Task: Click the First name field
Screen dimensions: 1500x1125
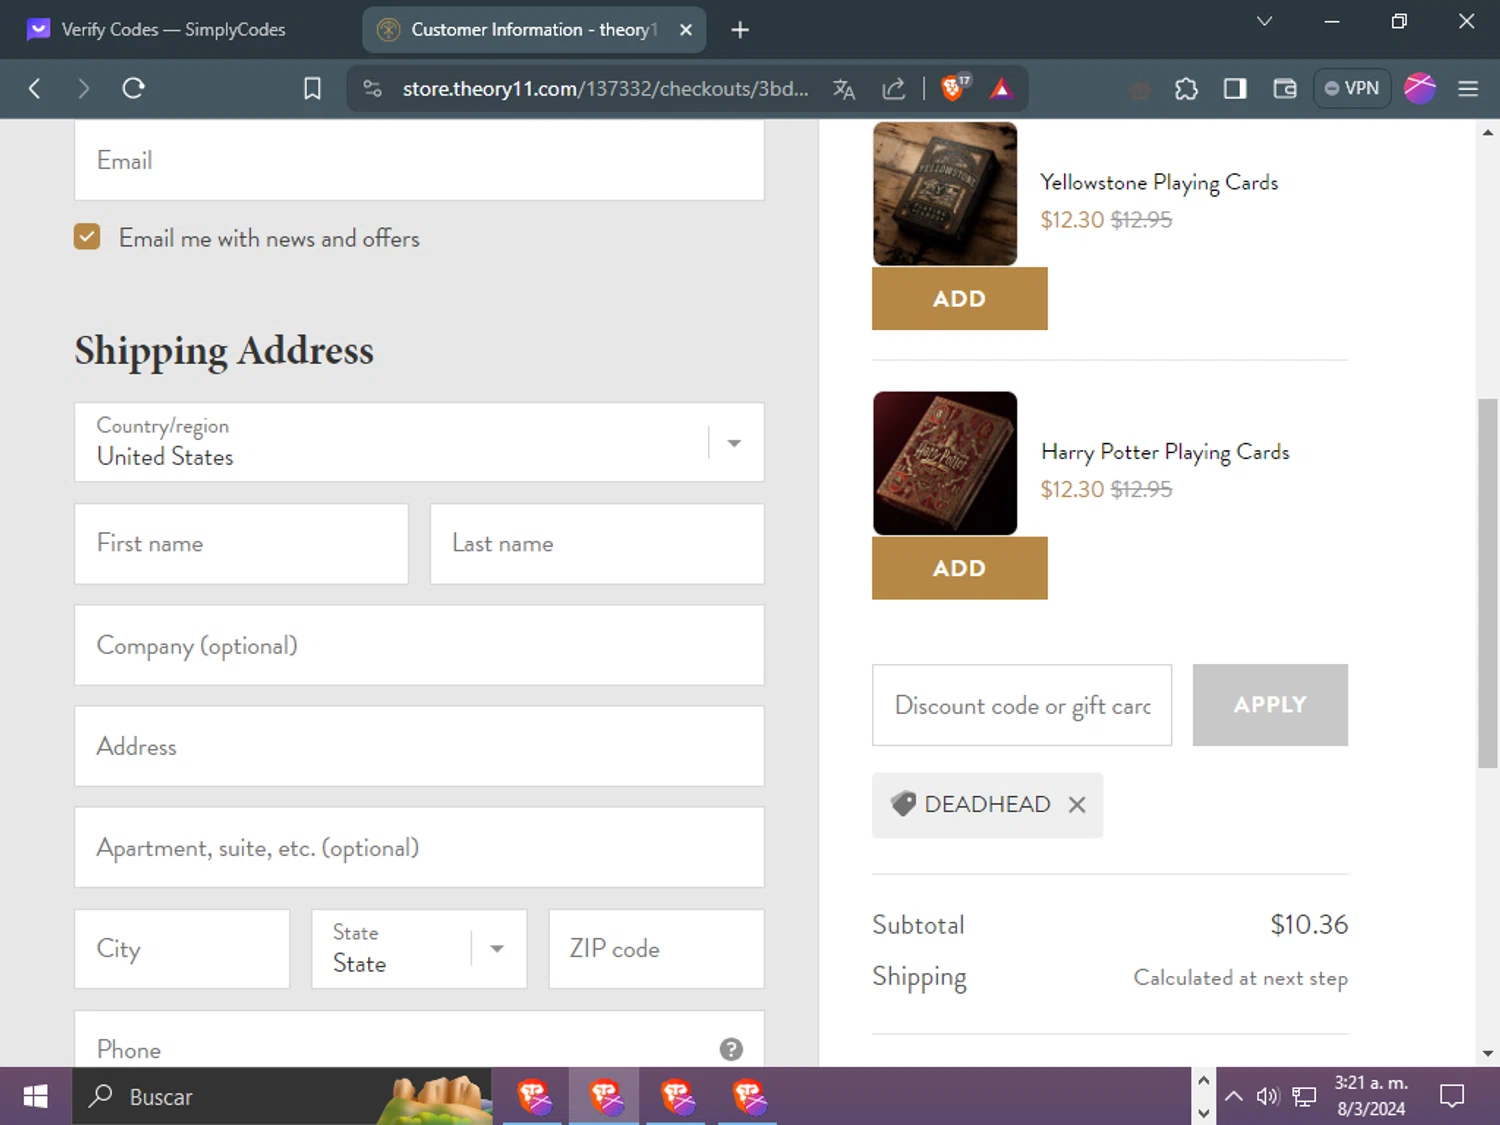Action: point(241,544)
